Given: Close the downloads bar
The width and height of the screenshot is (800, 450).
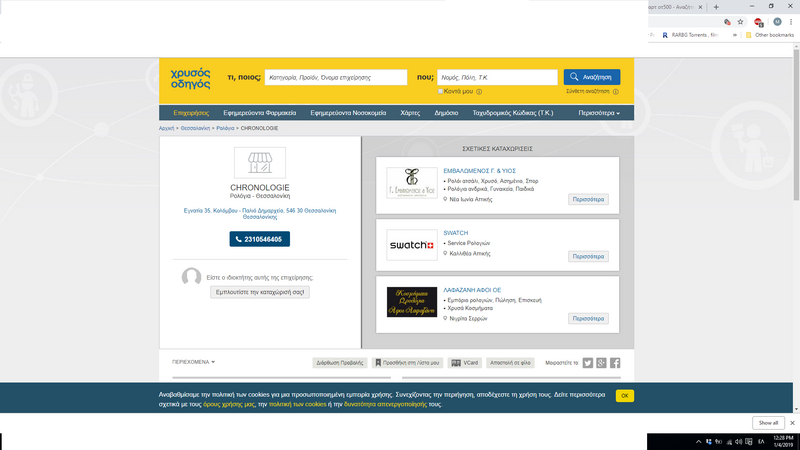Looking at the screenshot, I should pyautogui.click(x=792, y=423).
